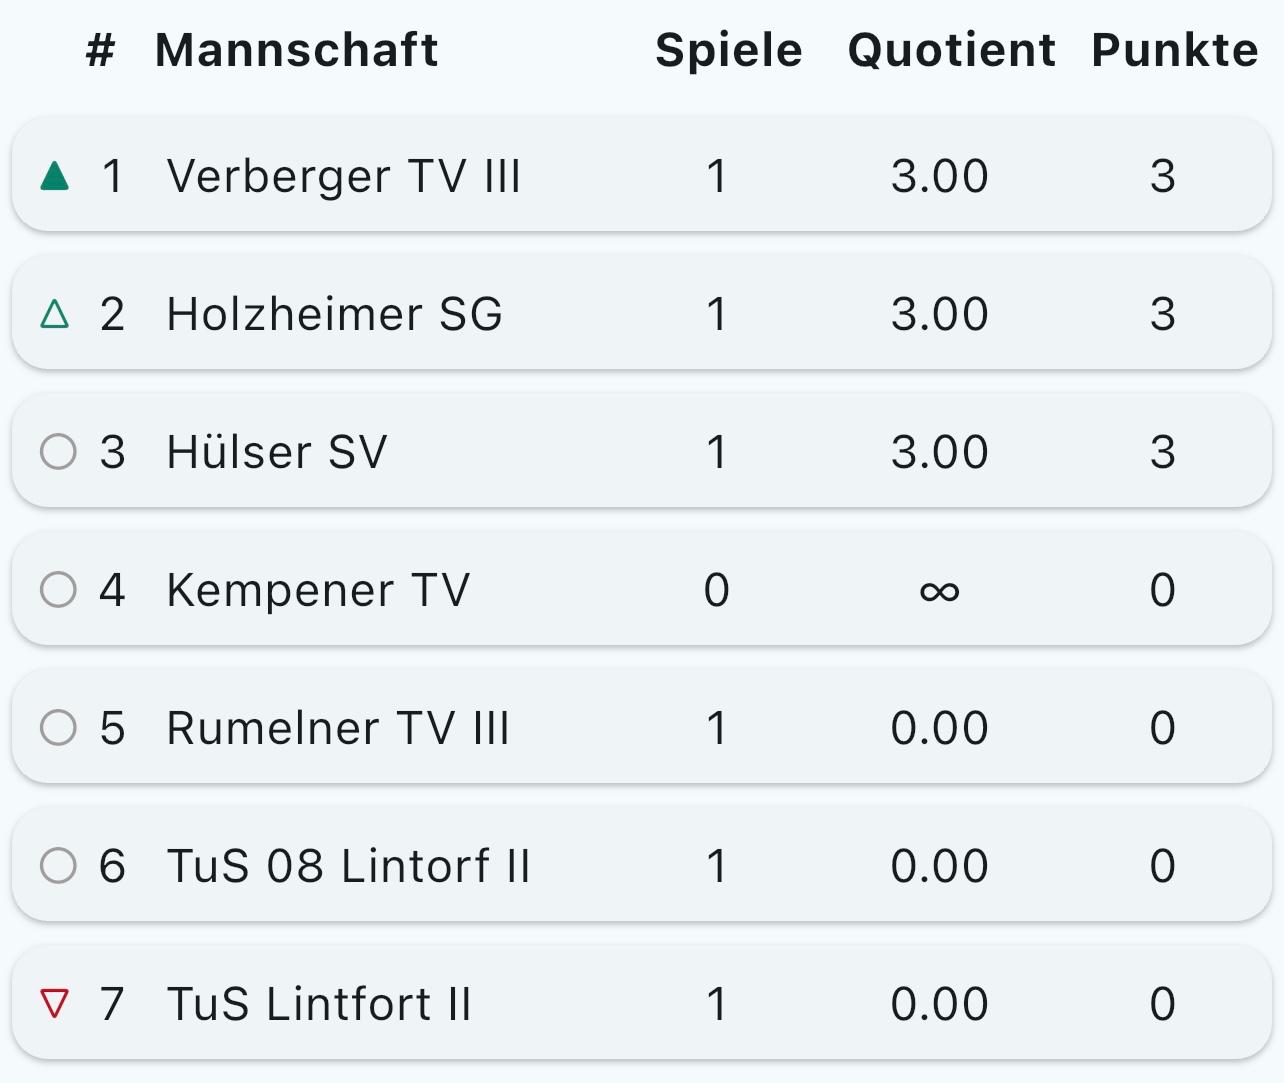Screen dimensions: 1284x1083
Task: Sort table by the Spiele column header
Action: coord(728,50)
